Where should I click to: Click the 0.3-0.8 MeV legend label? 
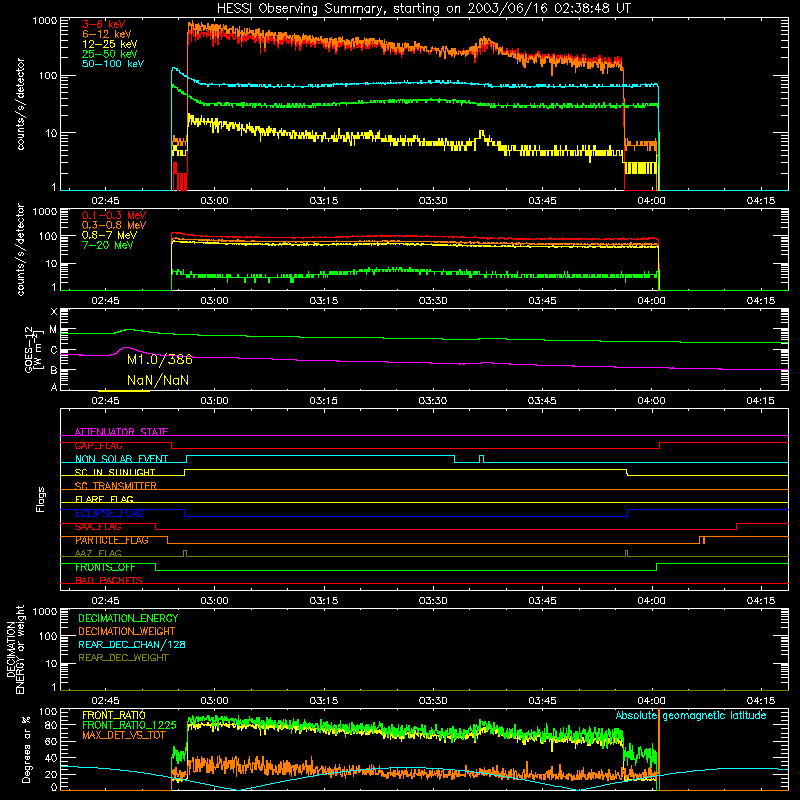point(114,226)
